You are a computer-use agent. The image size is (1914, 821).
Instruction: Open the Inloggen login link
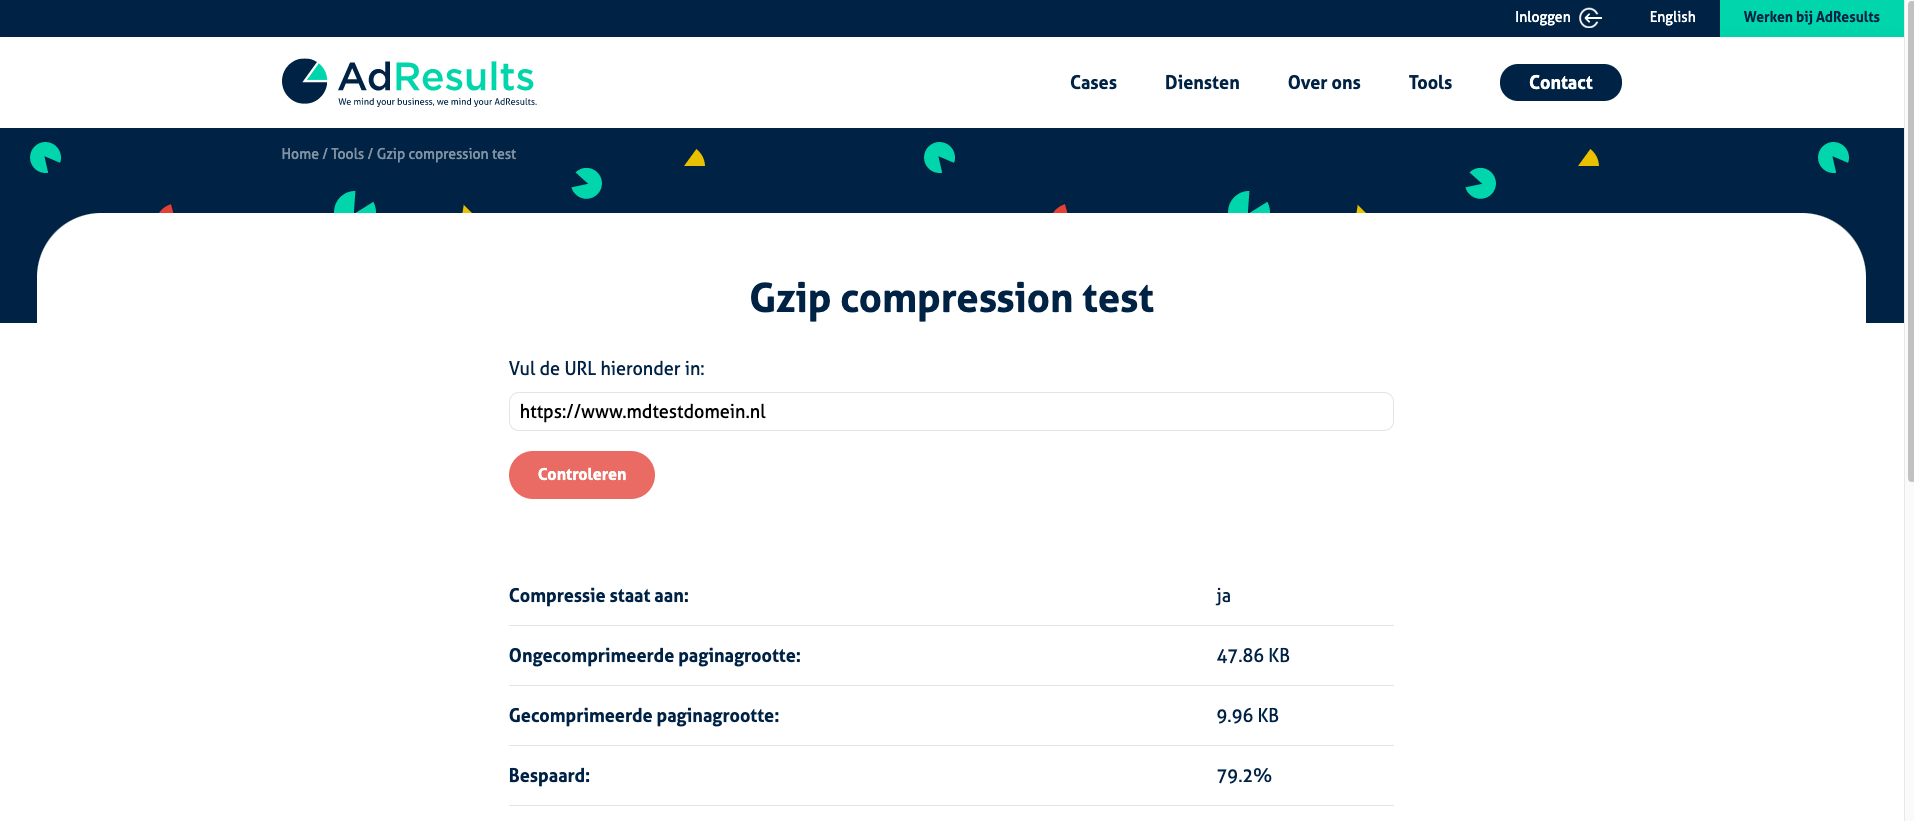[x=1542, y=18]
